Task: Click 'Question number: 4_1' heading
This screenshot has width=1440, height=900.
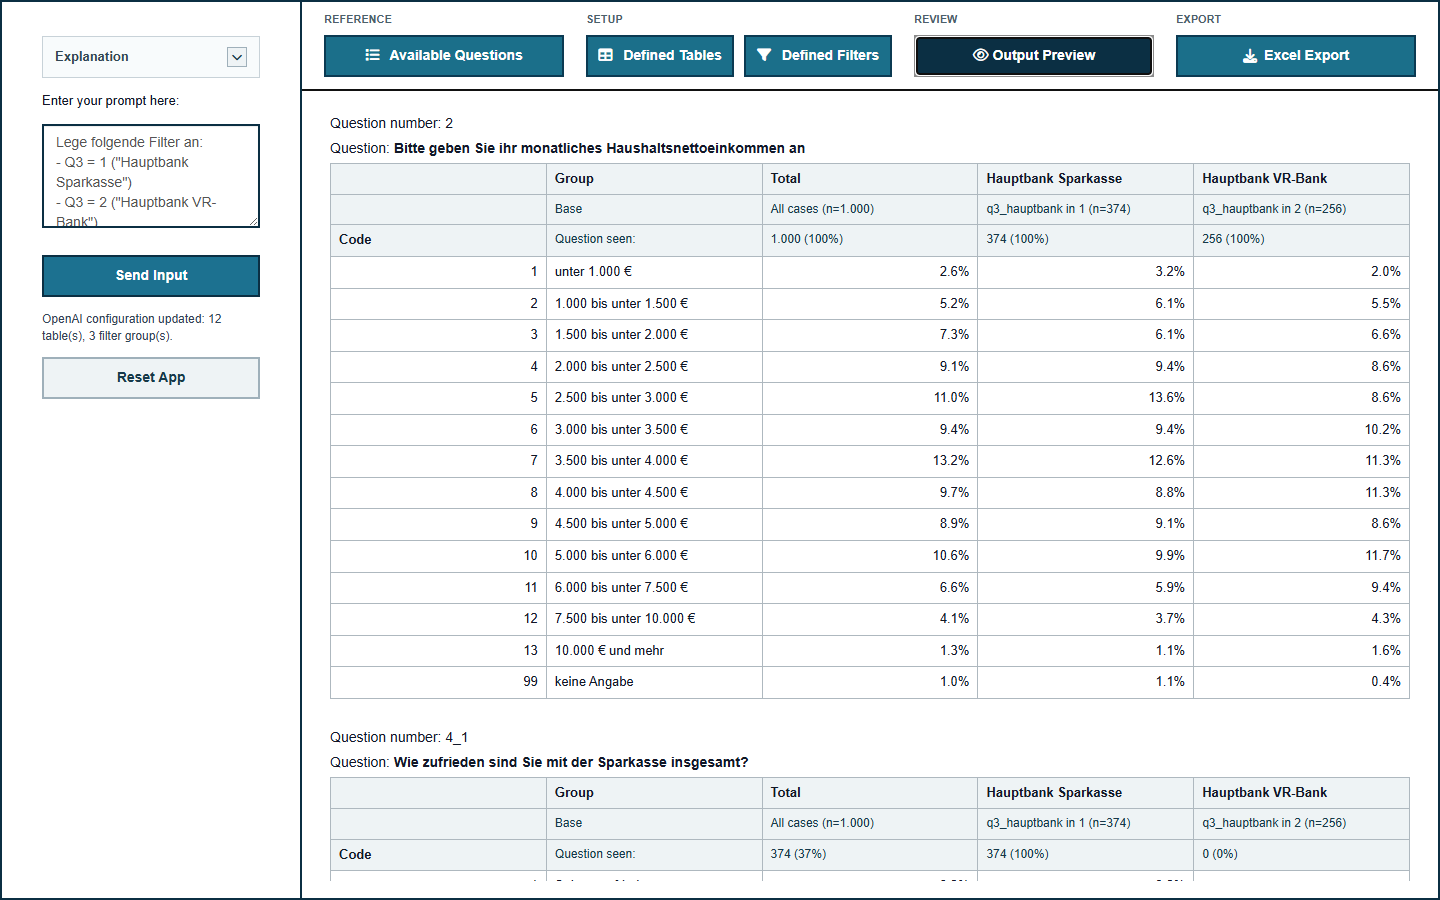Action: pyautogui.click(x=399, y=737)
